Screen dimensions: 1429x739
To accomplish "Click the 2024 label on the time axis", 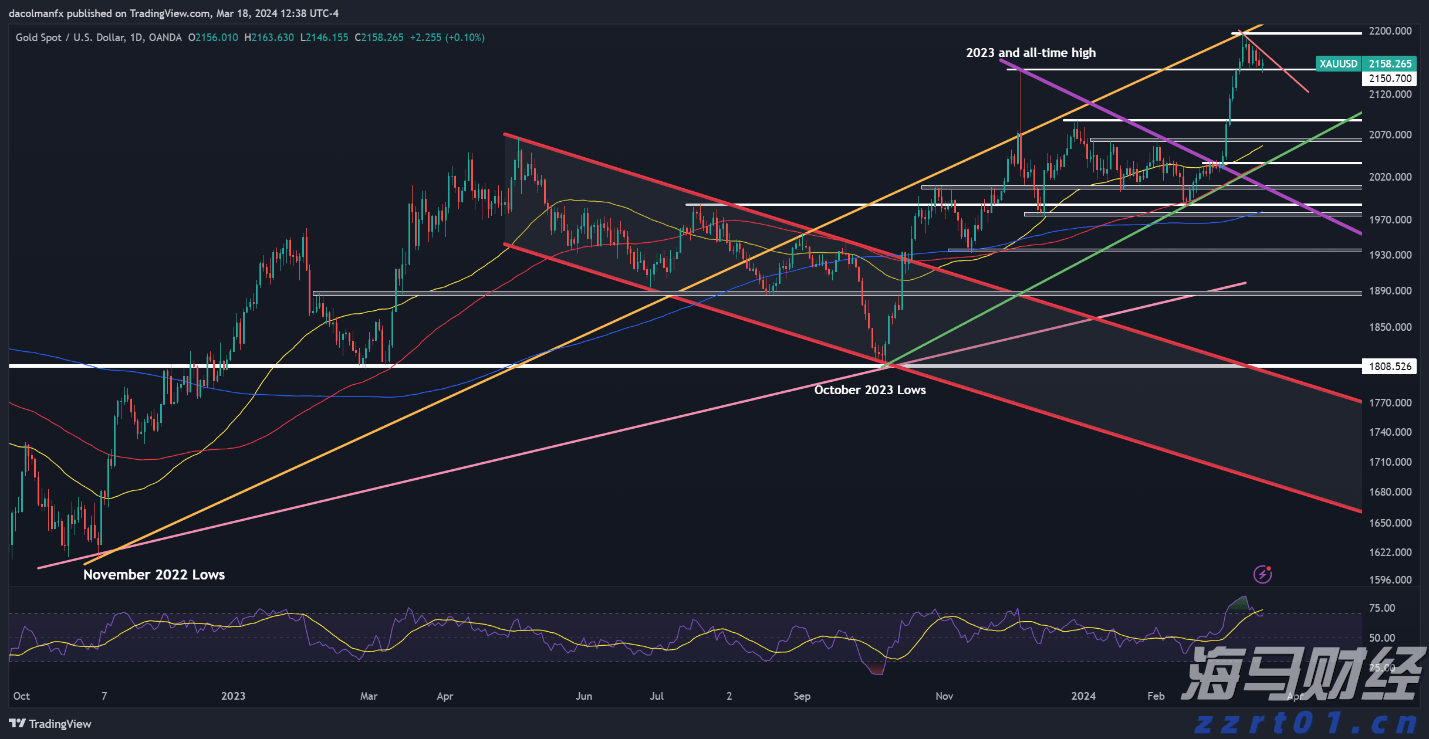I will [x=1082, y=695].
